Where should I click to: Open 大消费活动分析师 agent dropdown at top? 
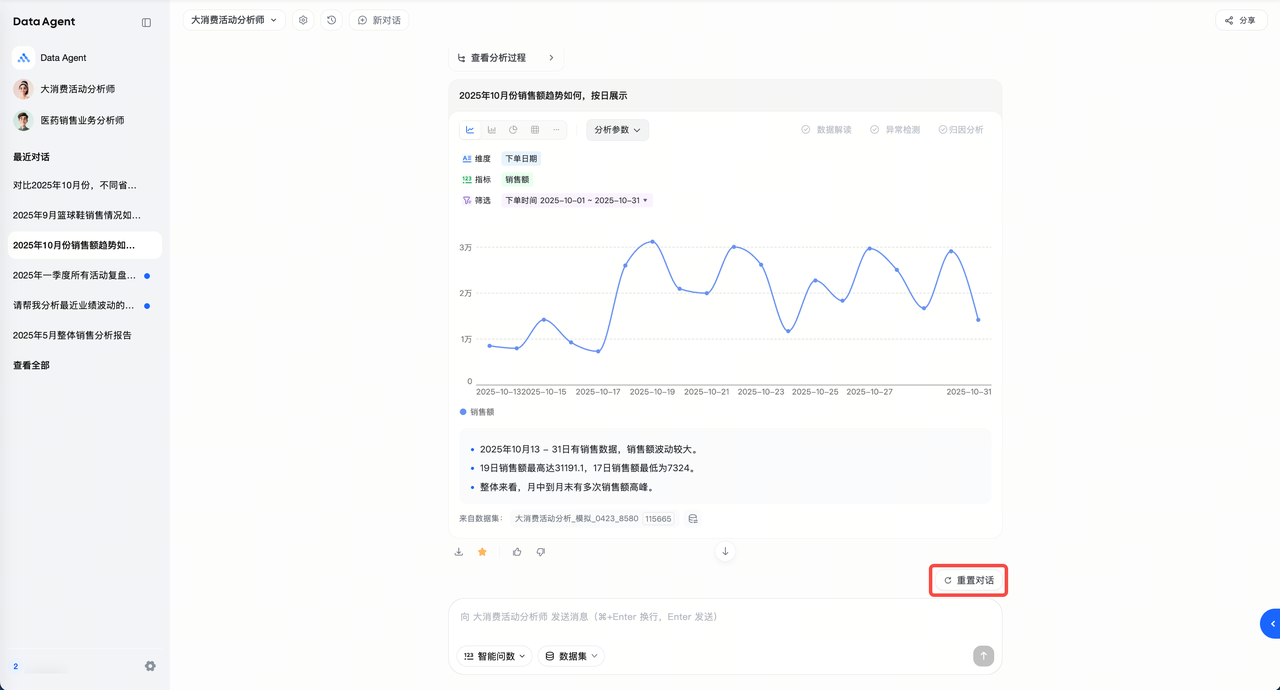[235, 20]
